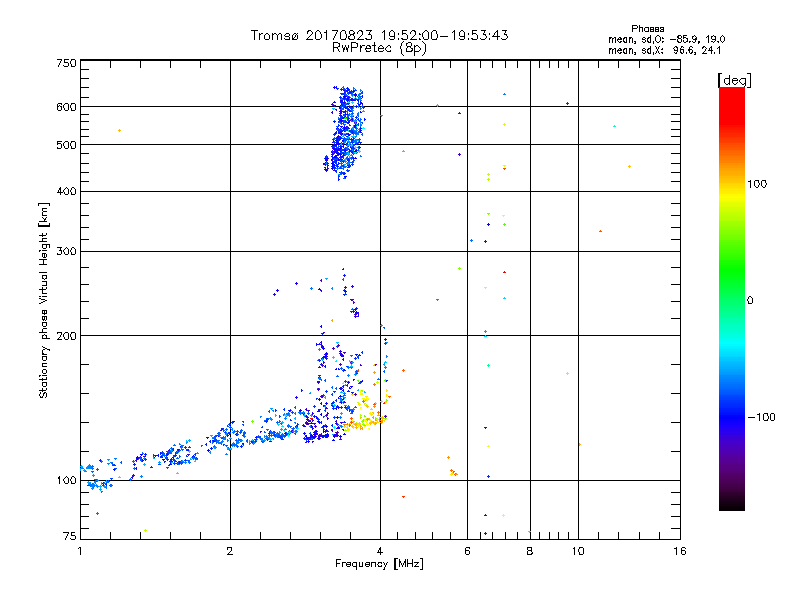Select the "mean, sd,X: 96.6, 24.1" line
Viewport: 800px width, 600px height.
point(664,50)
